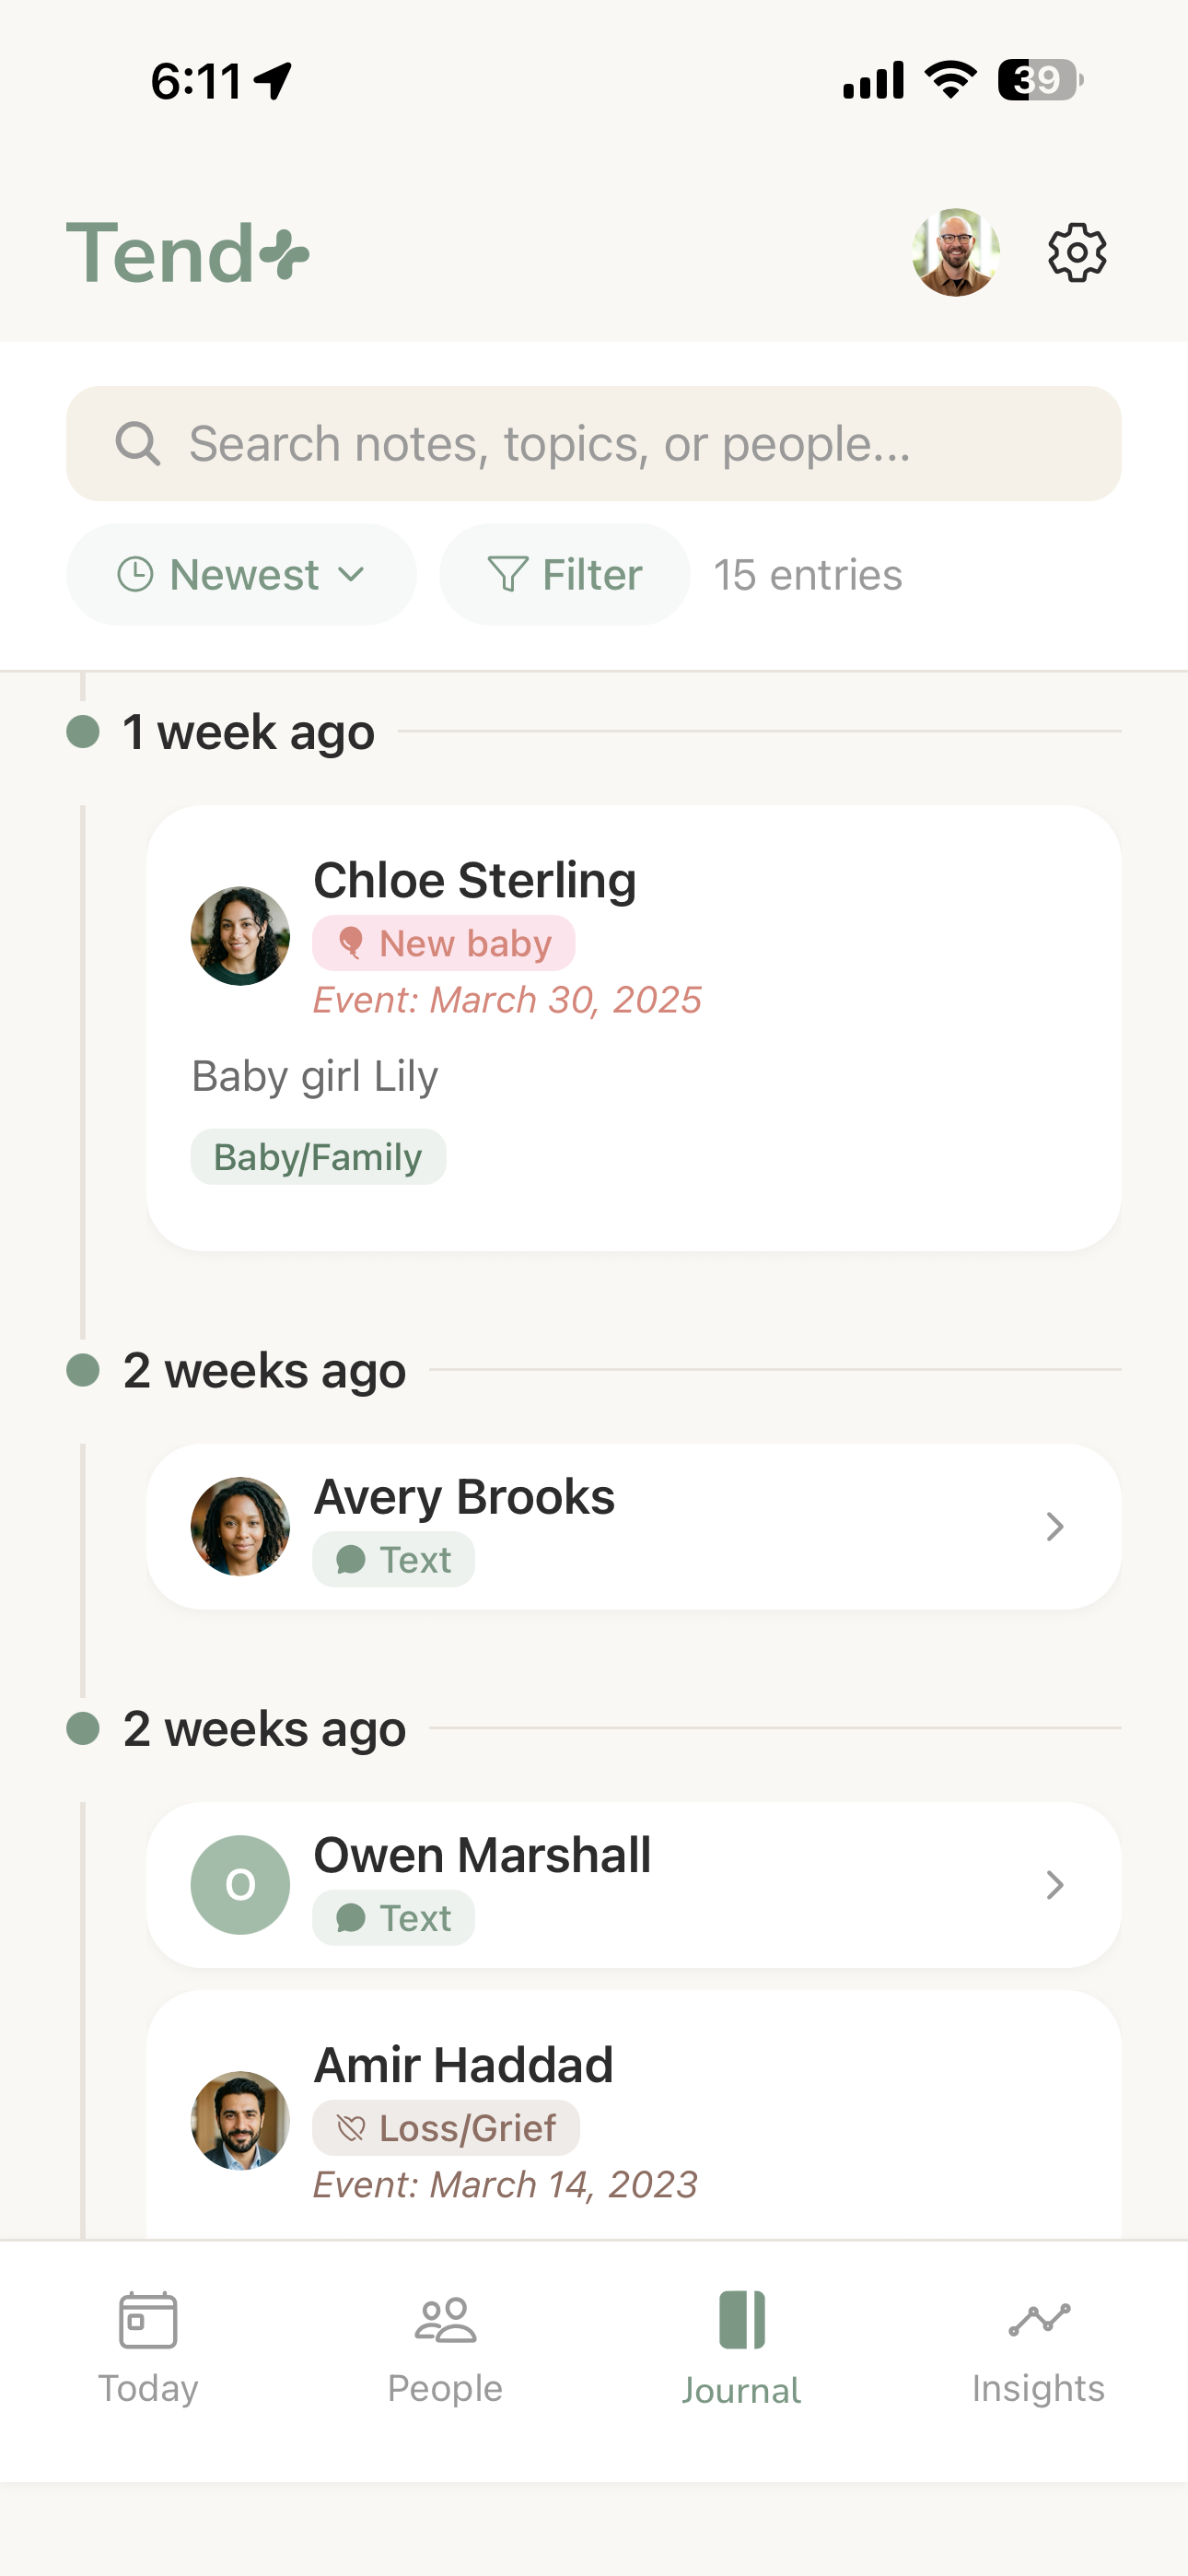Tap the Tend clover logo
The width and height of the screenshot is (1188, 2576).
(x=188, y=254)
